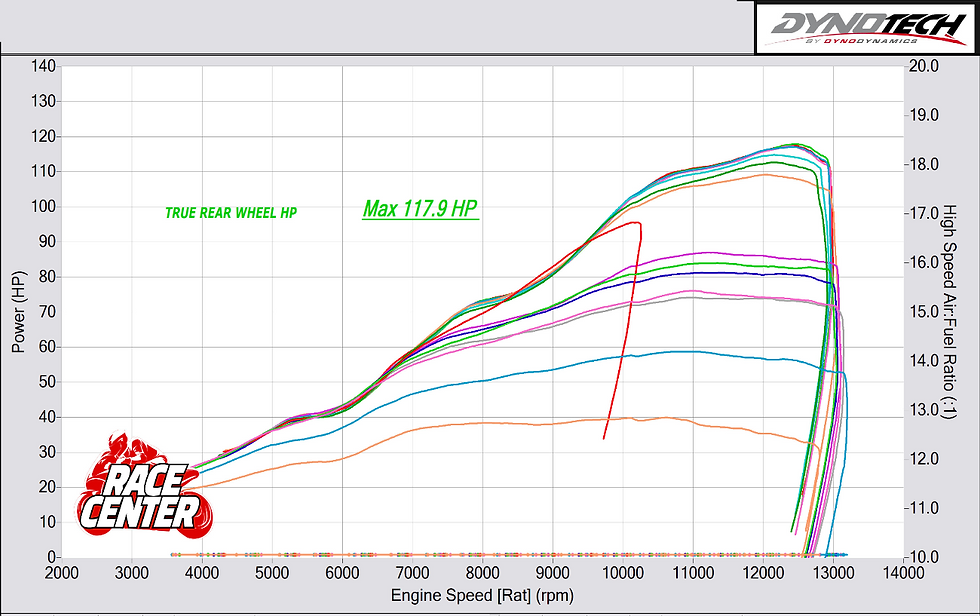Click the 'Power (HP)' axis title
This screenshot has height=616, width=980.
(18, 312)
